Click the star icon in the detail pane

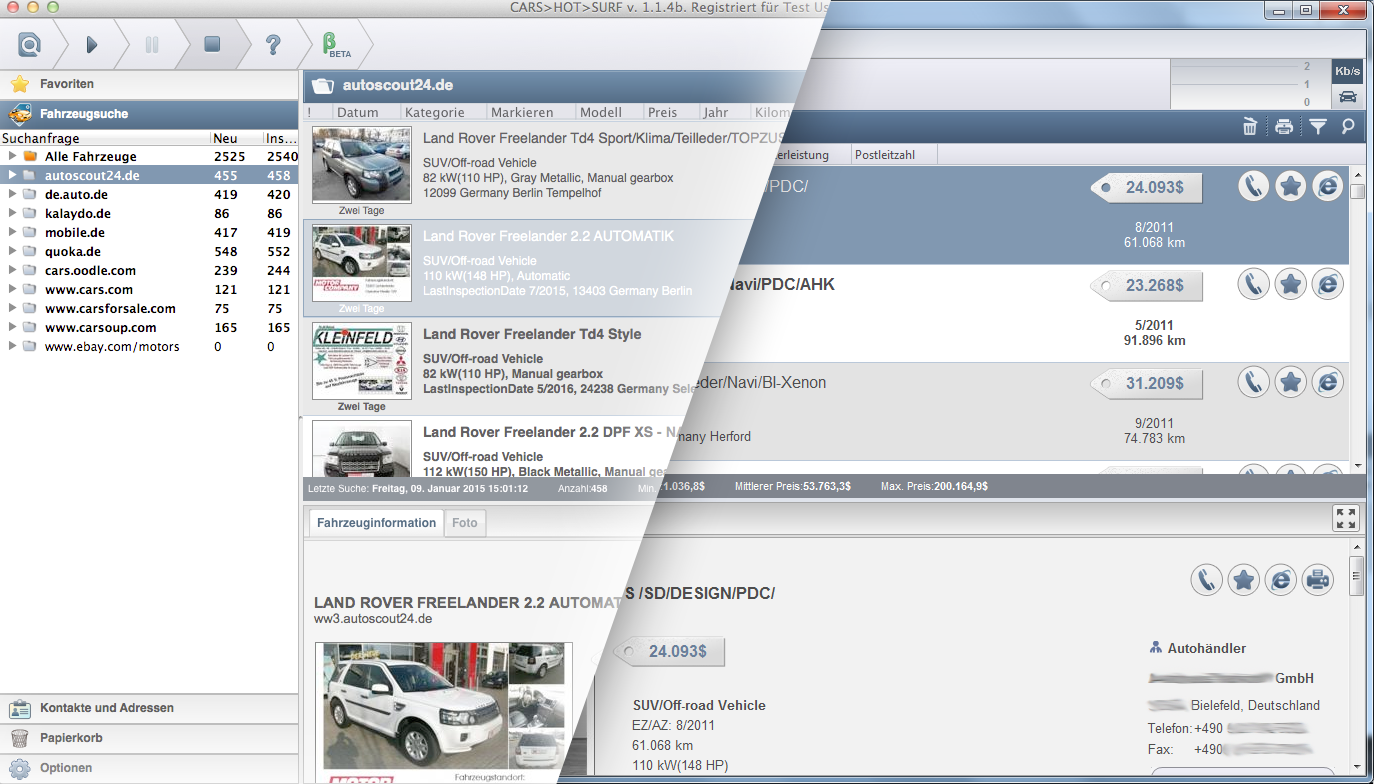[1244, 579]
